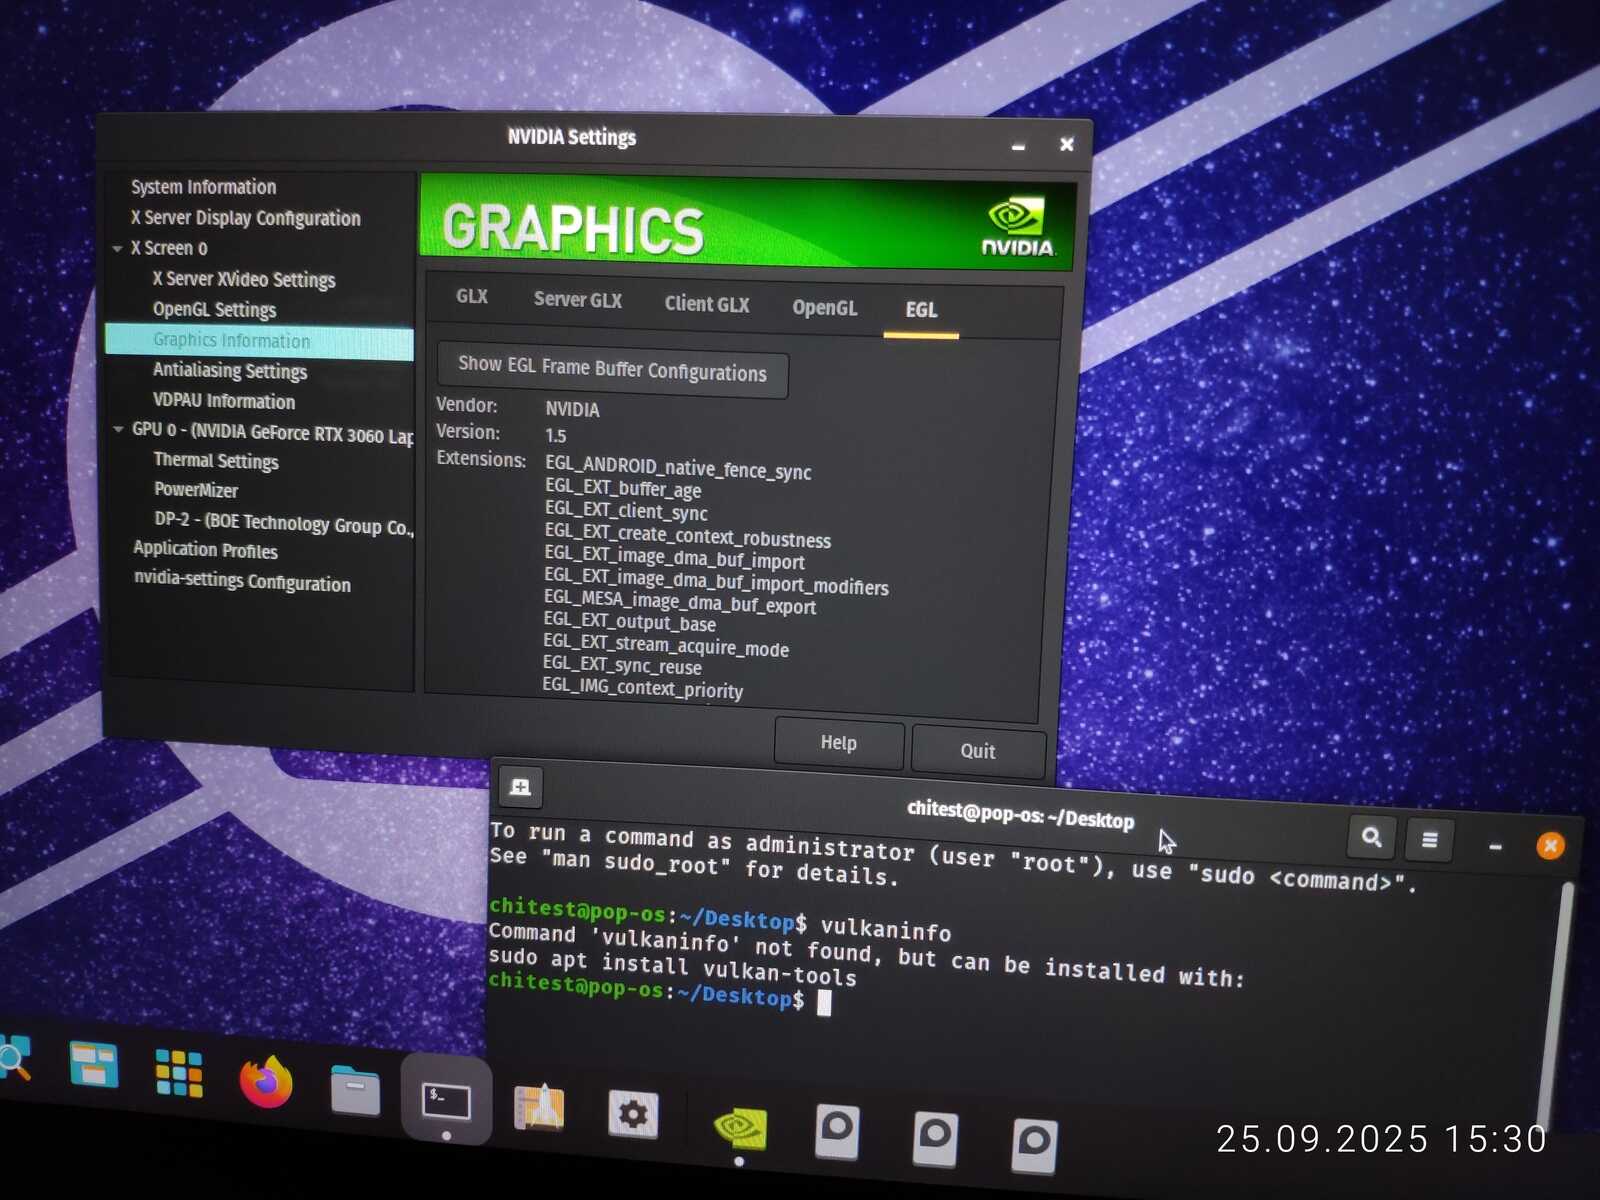Click the EGL_EXT_client_sync extension

pyautogui.click(x=626, y=511)
